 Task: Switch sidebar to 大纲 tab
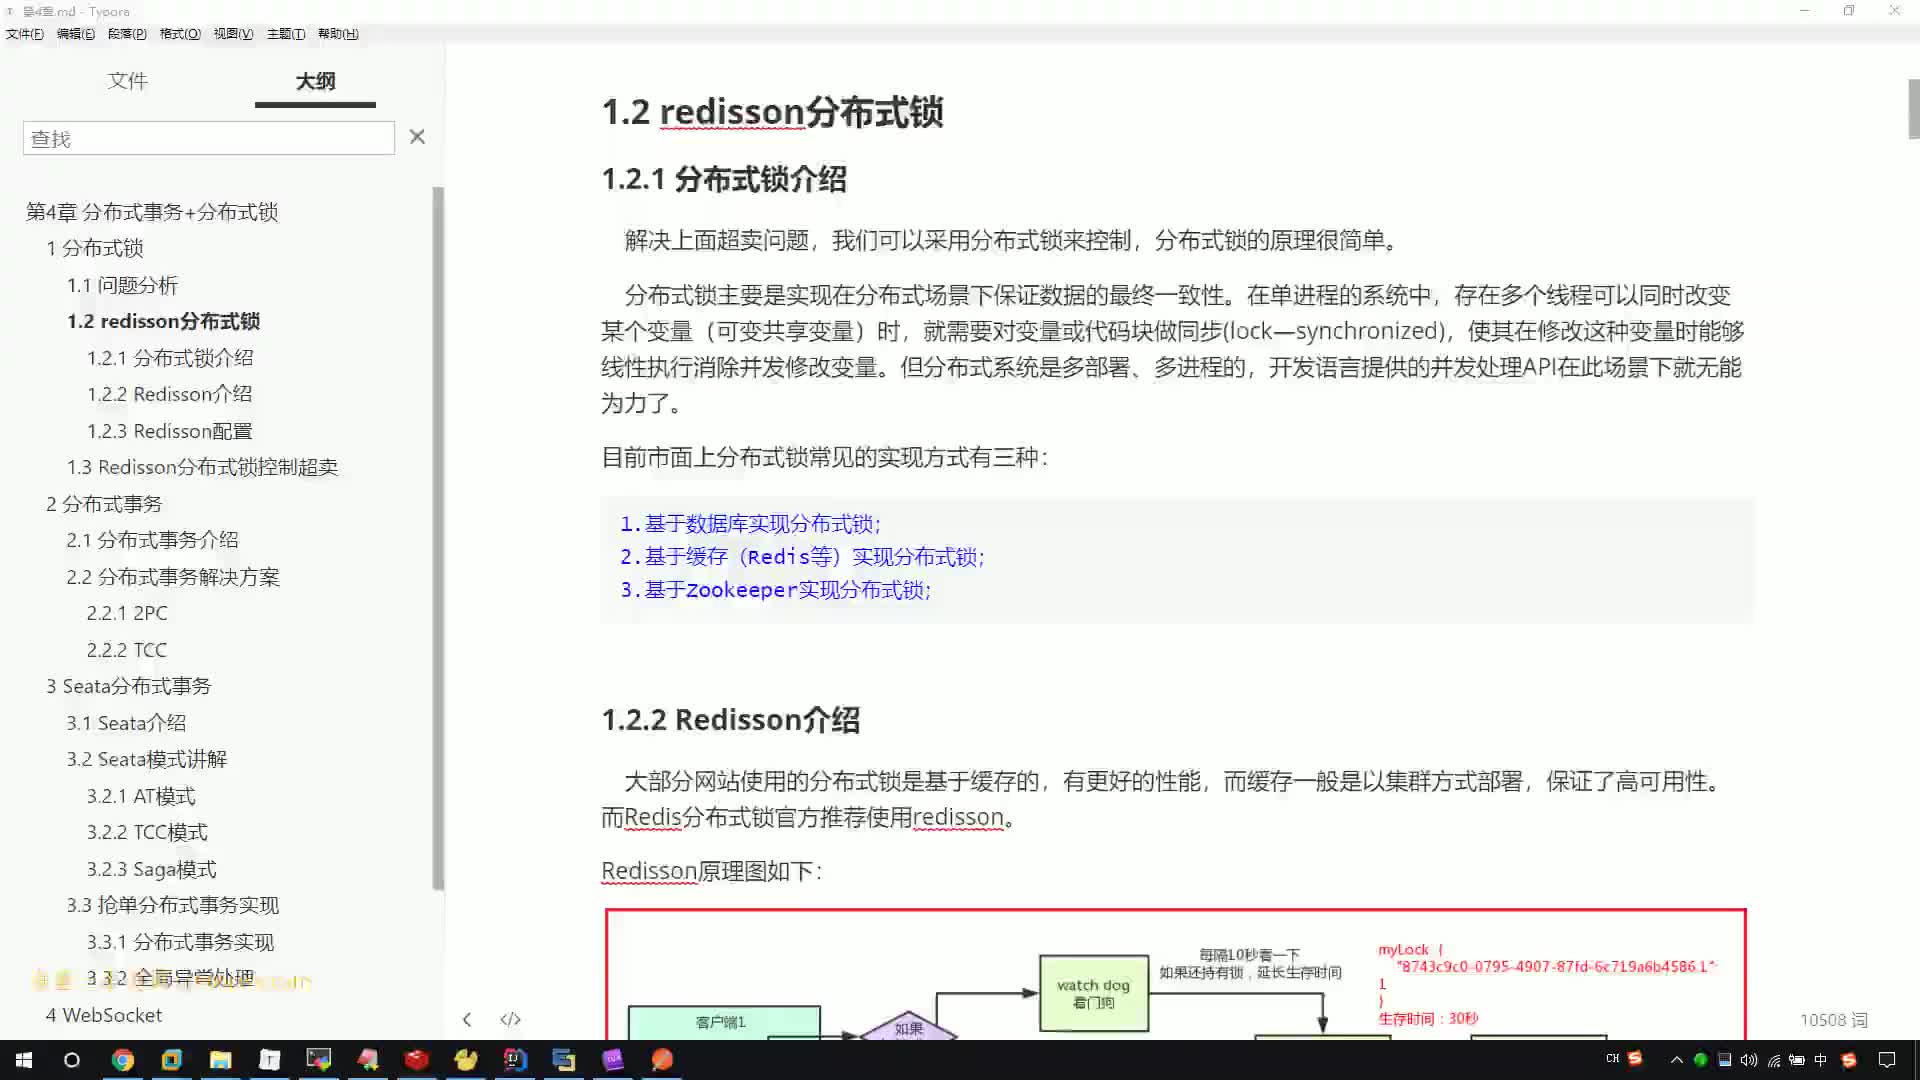pyautogui.click(x=315, y=81)
